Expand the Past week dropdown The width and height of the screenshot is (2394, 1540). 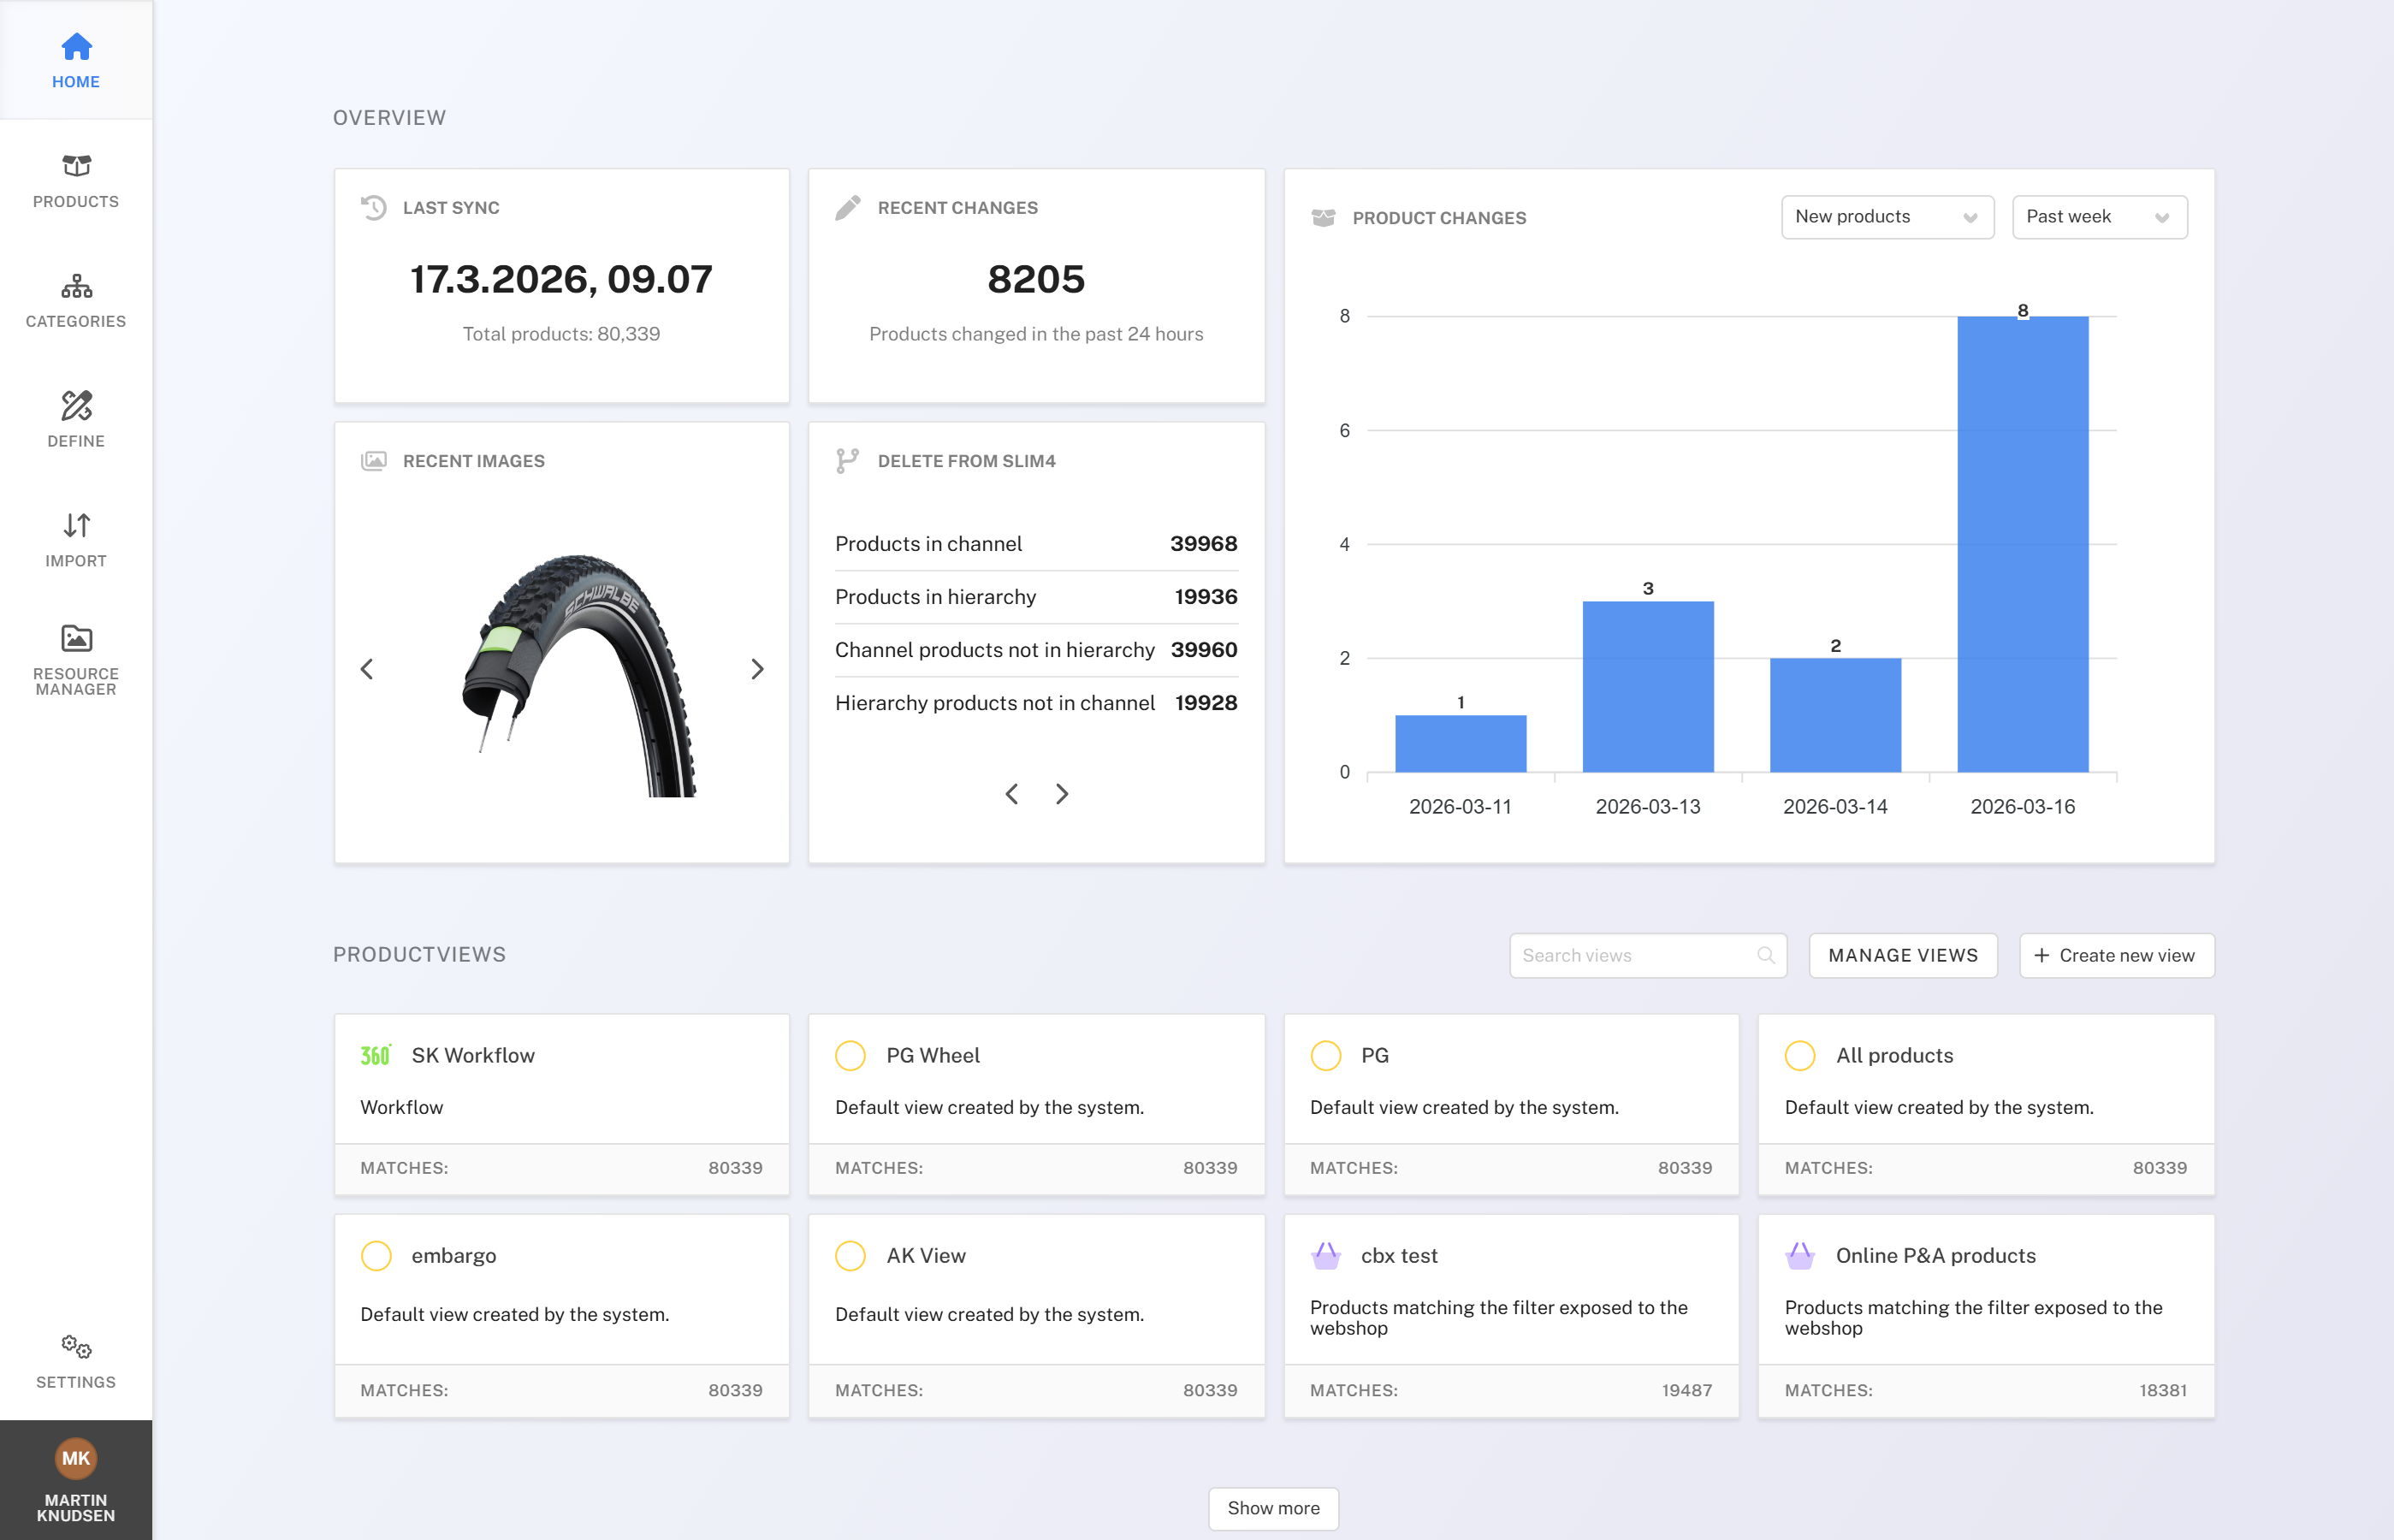point(2099,217)
